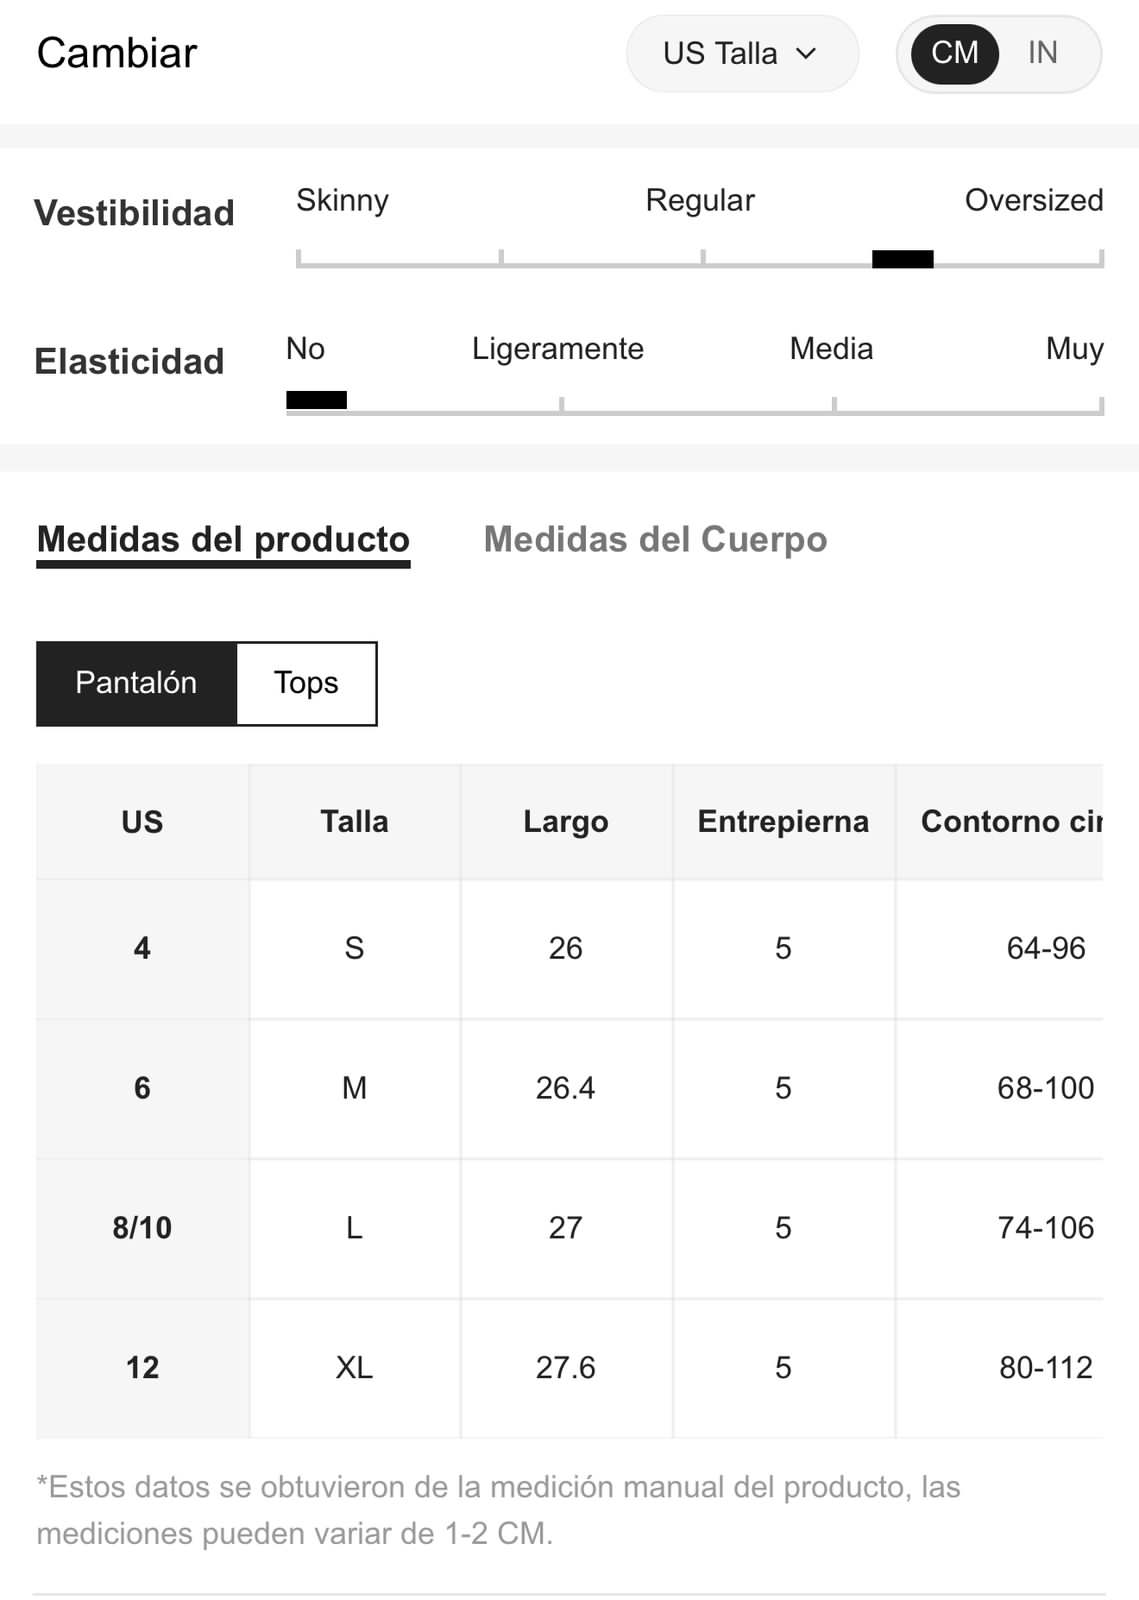Click the chevron arrow next to US Talla
Image resolution: width=1139 pixels, height=1600 pixels.
pos(806,54)
